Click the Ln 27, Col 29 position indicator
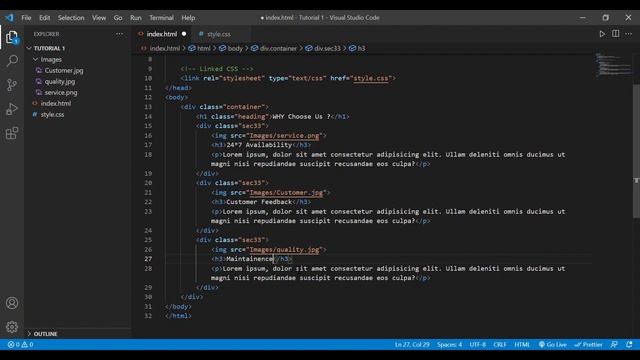 (x=412, y=344)
